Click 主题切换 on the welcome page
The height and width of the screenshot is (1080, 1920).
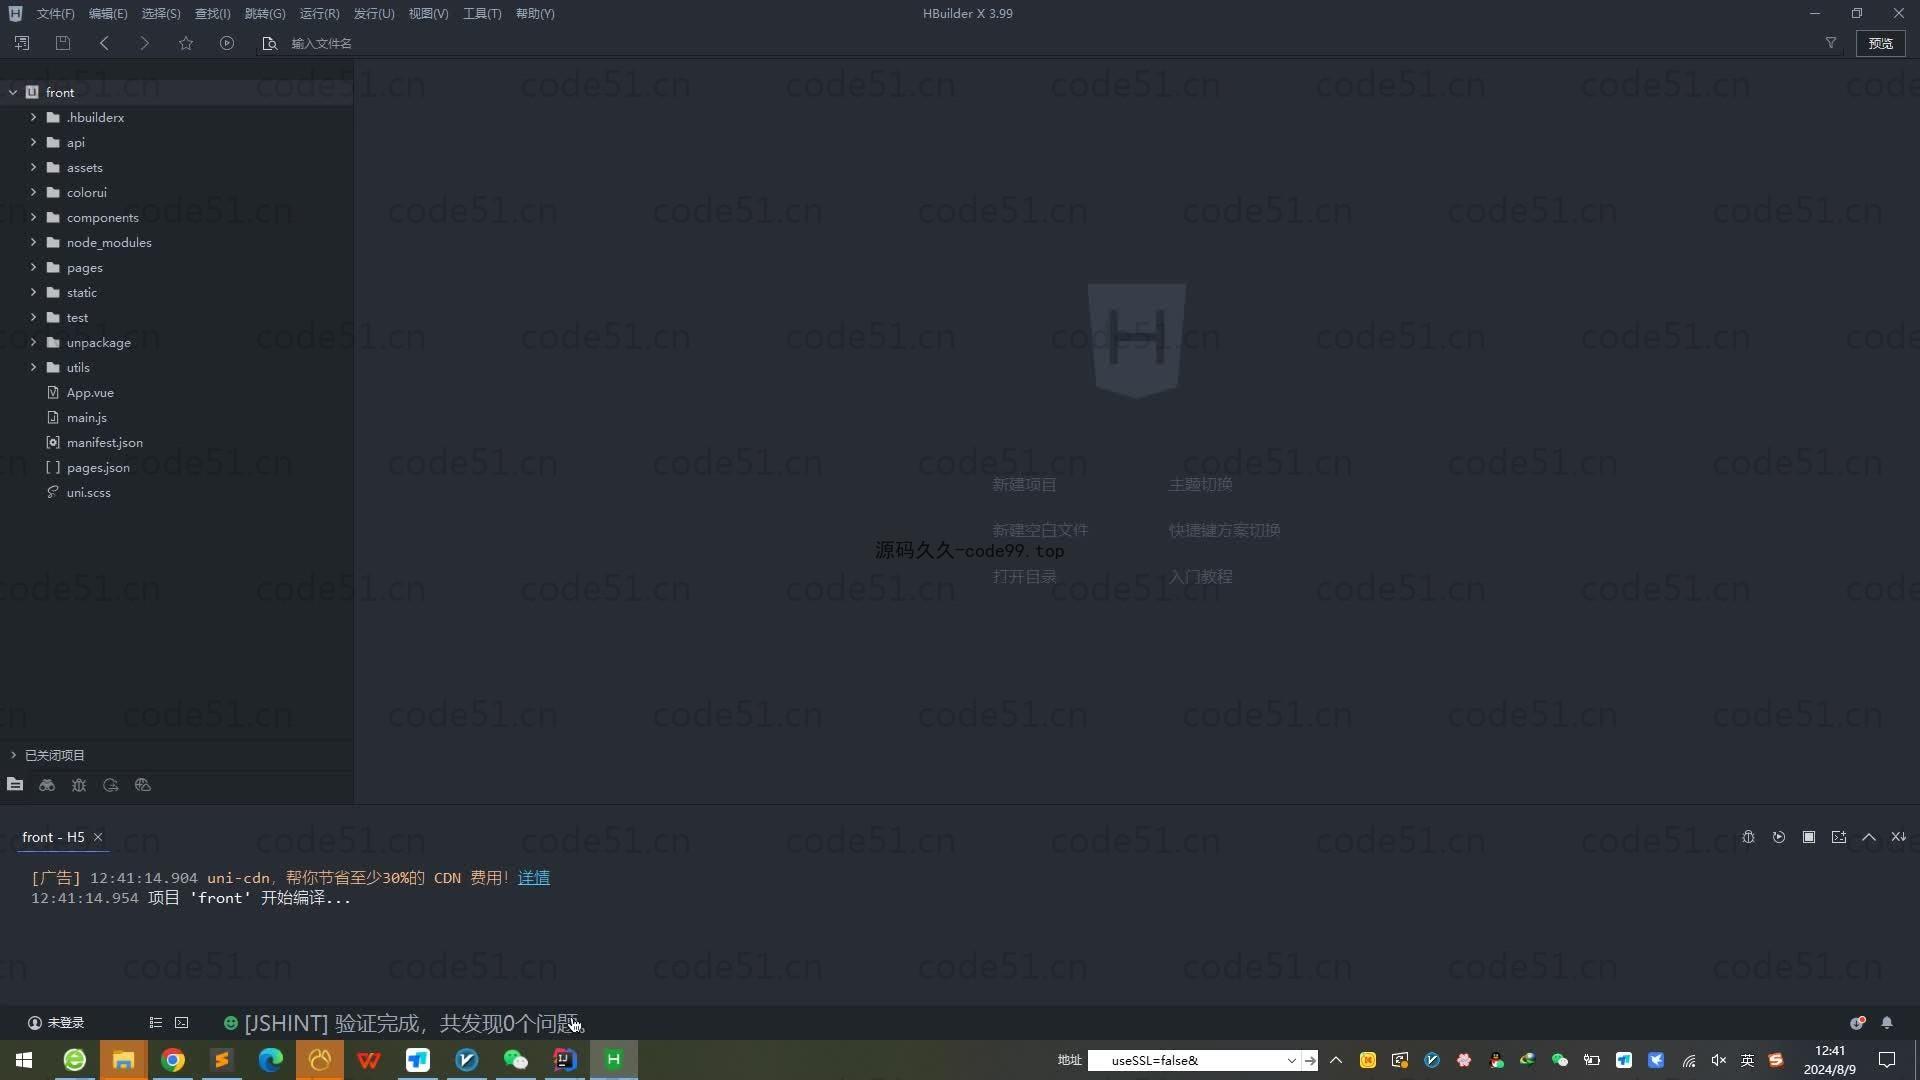click(1200, 485)
